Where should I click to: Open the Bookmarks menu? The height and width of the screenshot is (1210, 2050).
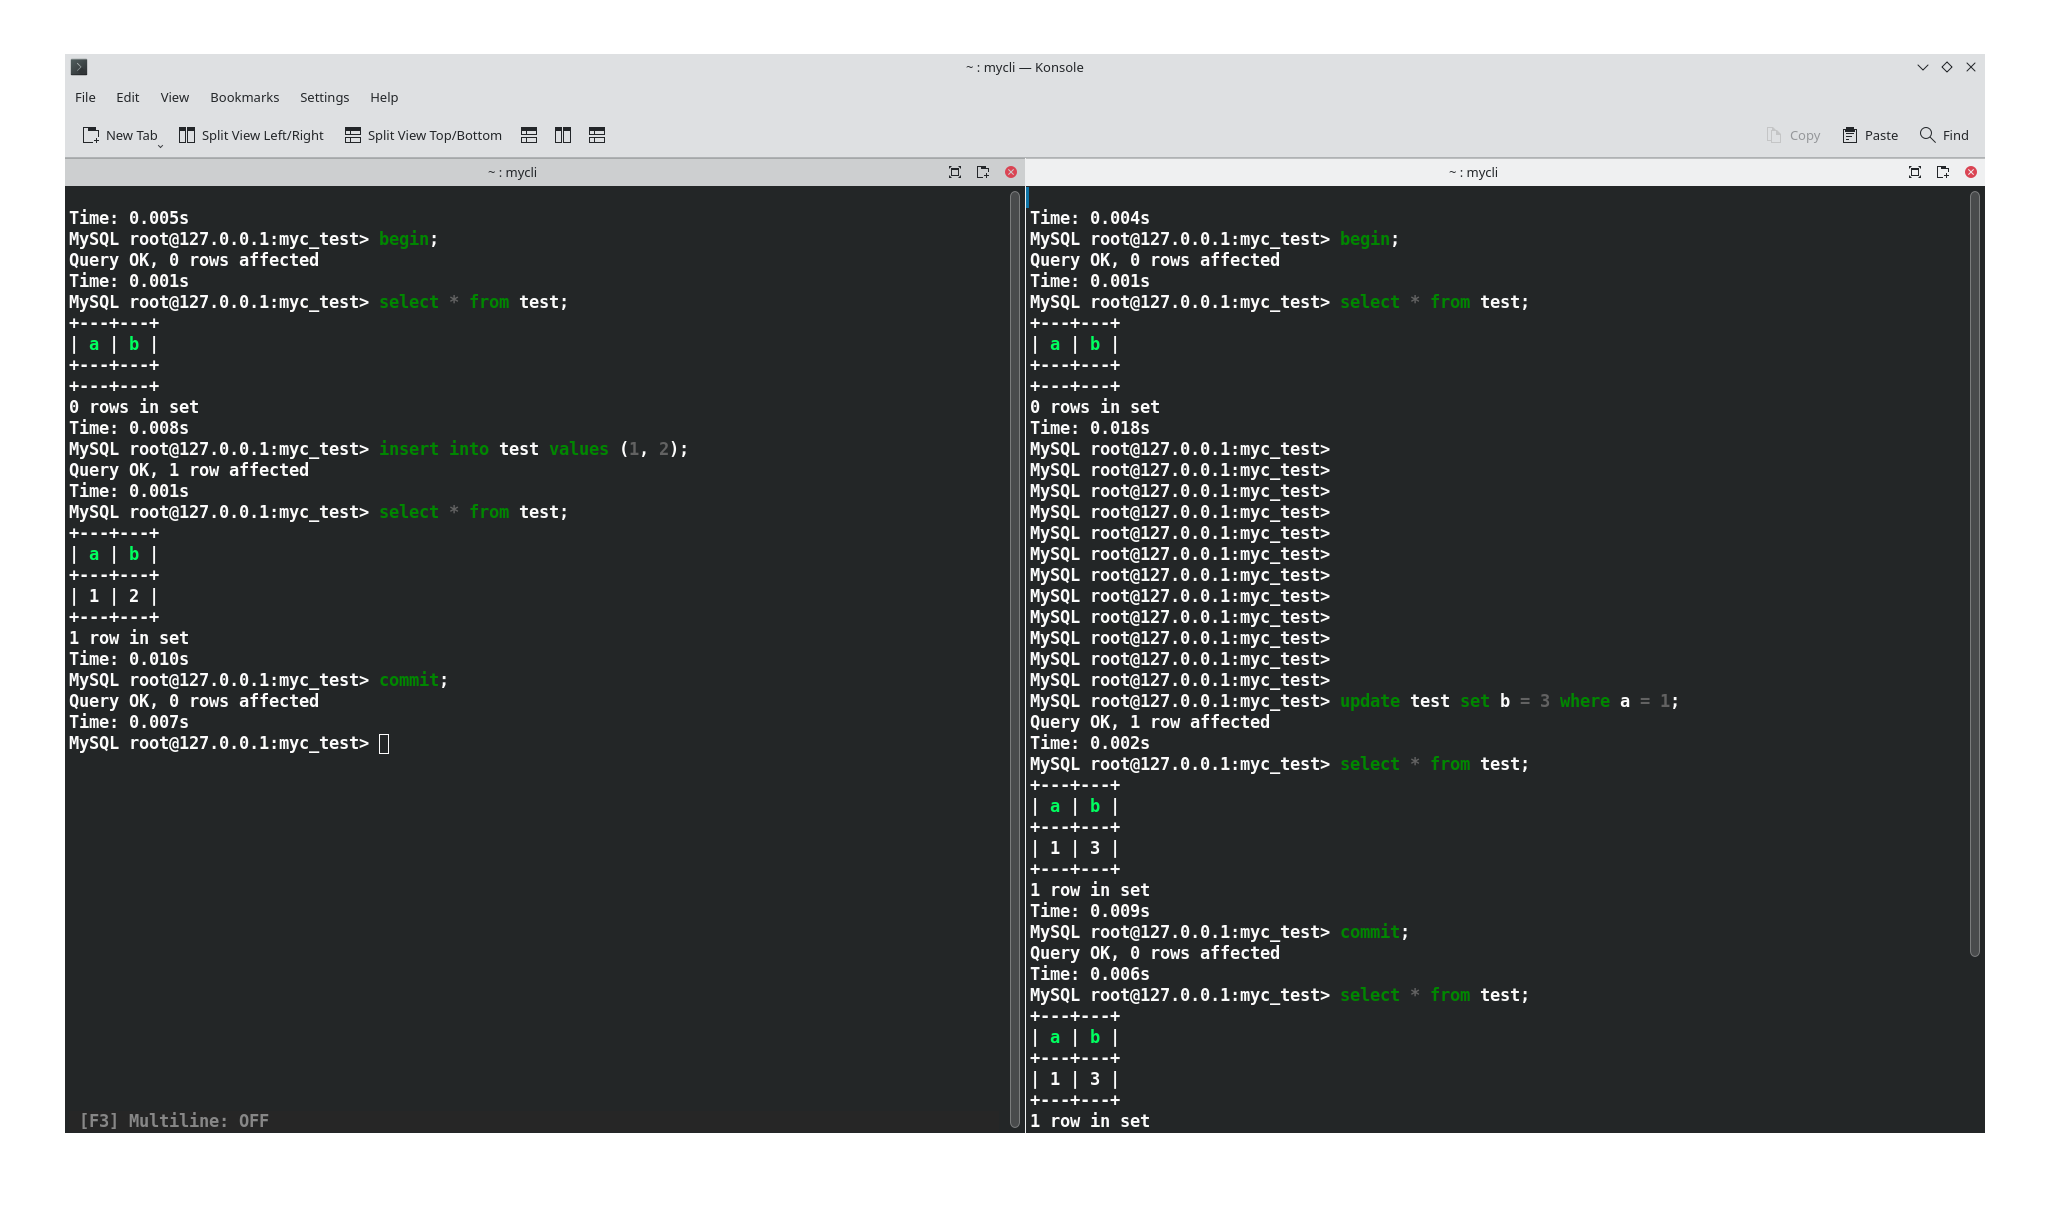(244, 97)
